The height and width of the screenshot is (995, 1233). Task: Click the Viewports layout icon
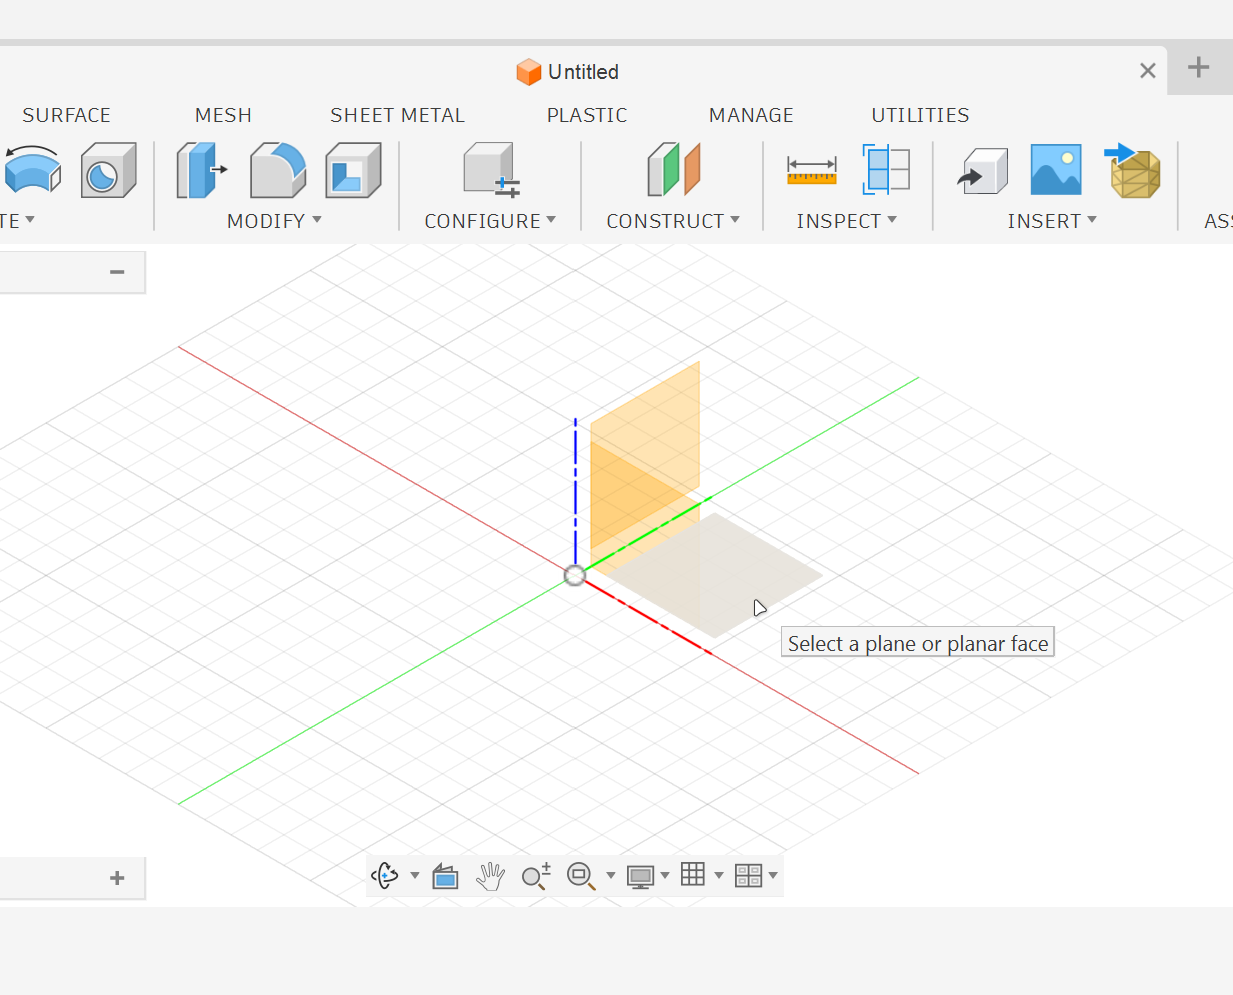(748, 876)
